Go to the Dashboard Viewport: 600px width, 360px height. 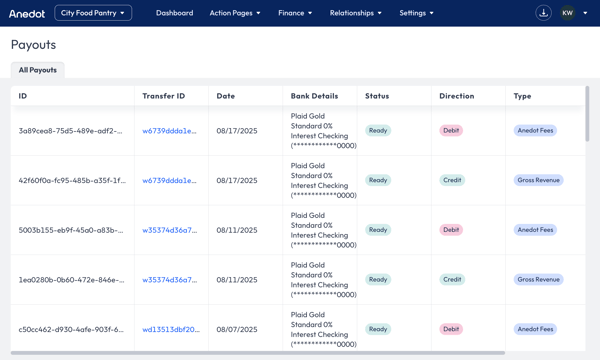[x=174, y=13]
